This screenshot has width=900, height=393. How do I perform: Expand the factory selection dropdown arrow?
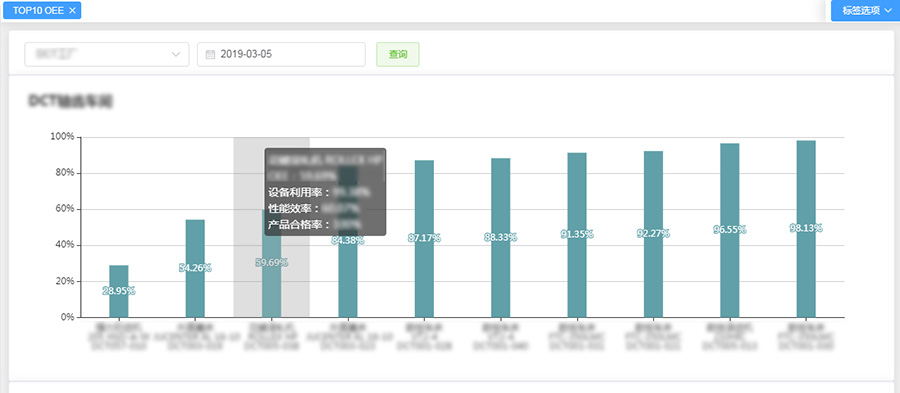tap(176, 55)
